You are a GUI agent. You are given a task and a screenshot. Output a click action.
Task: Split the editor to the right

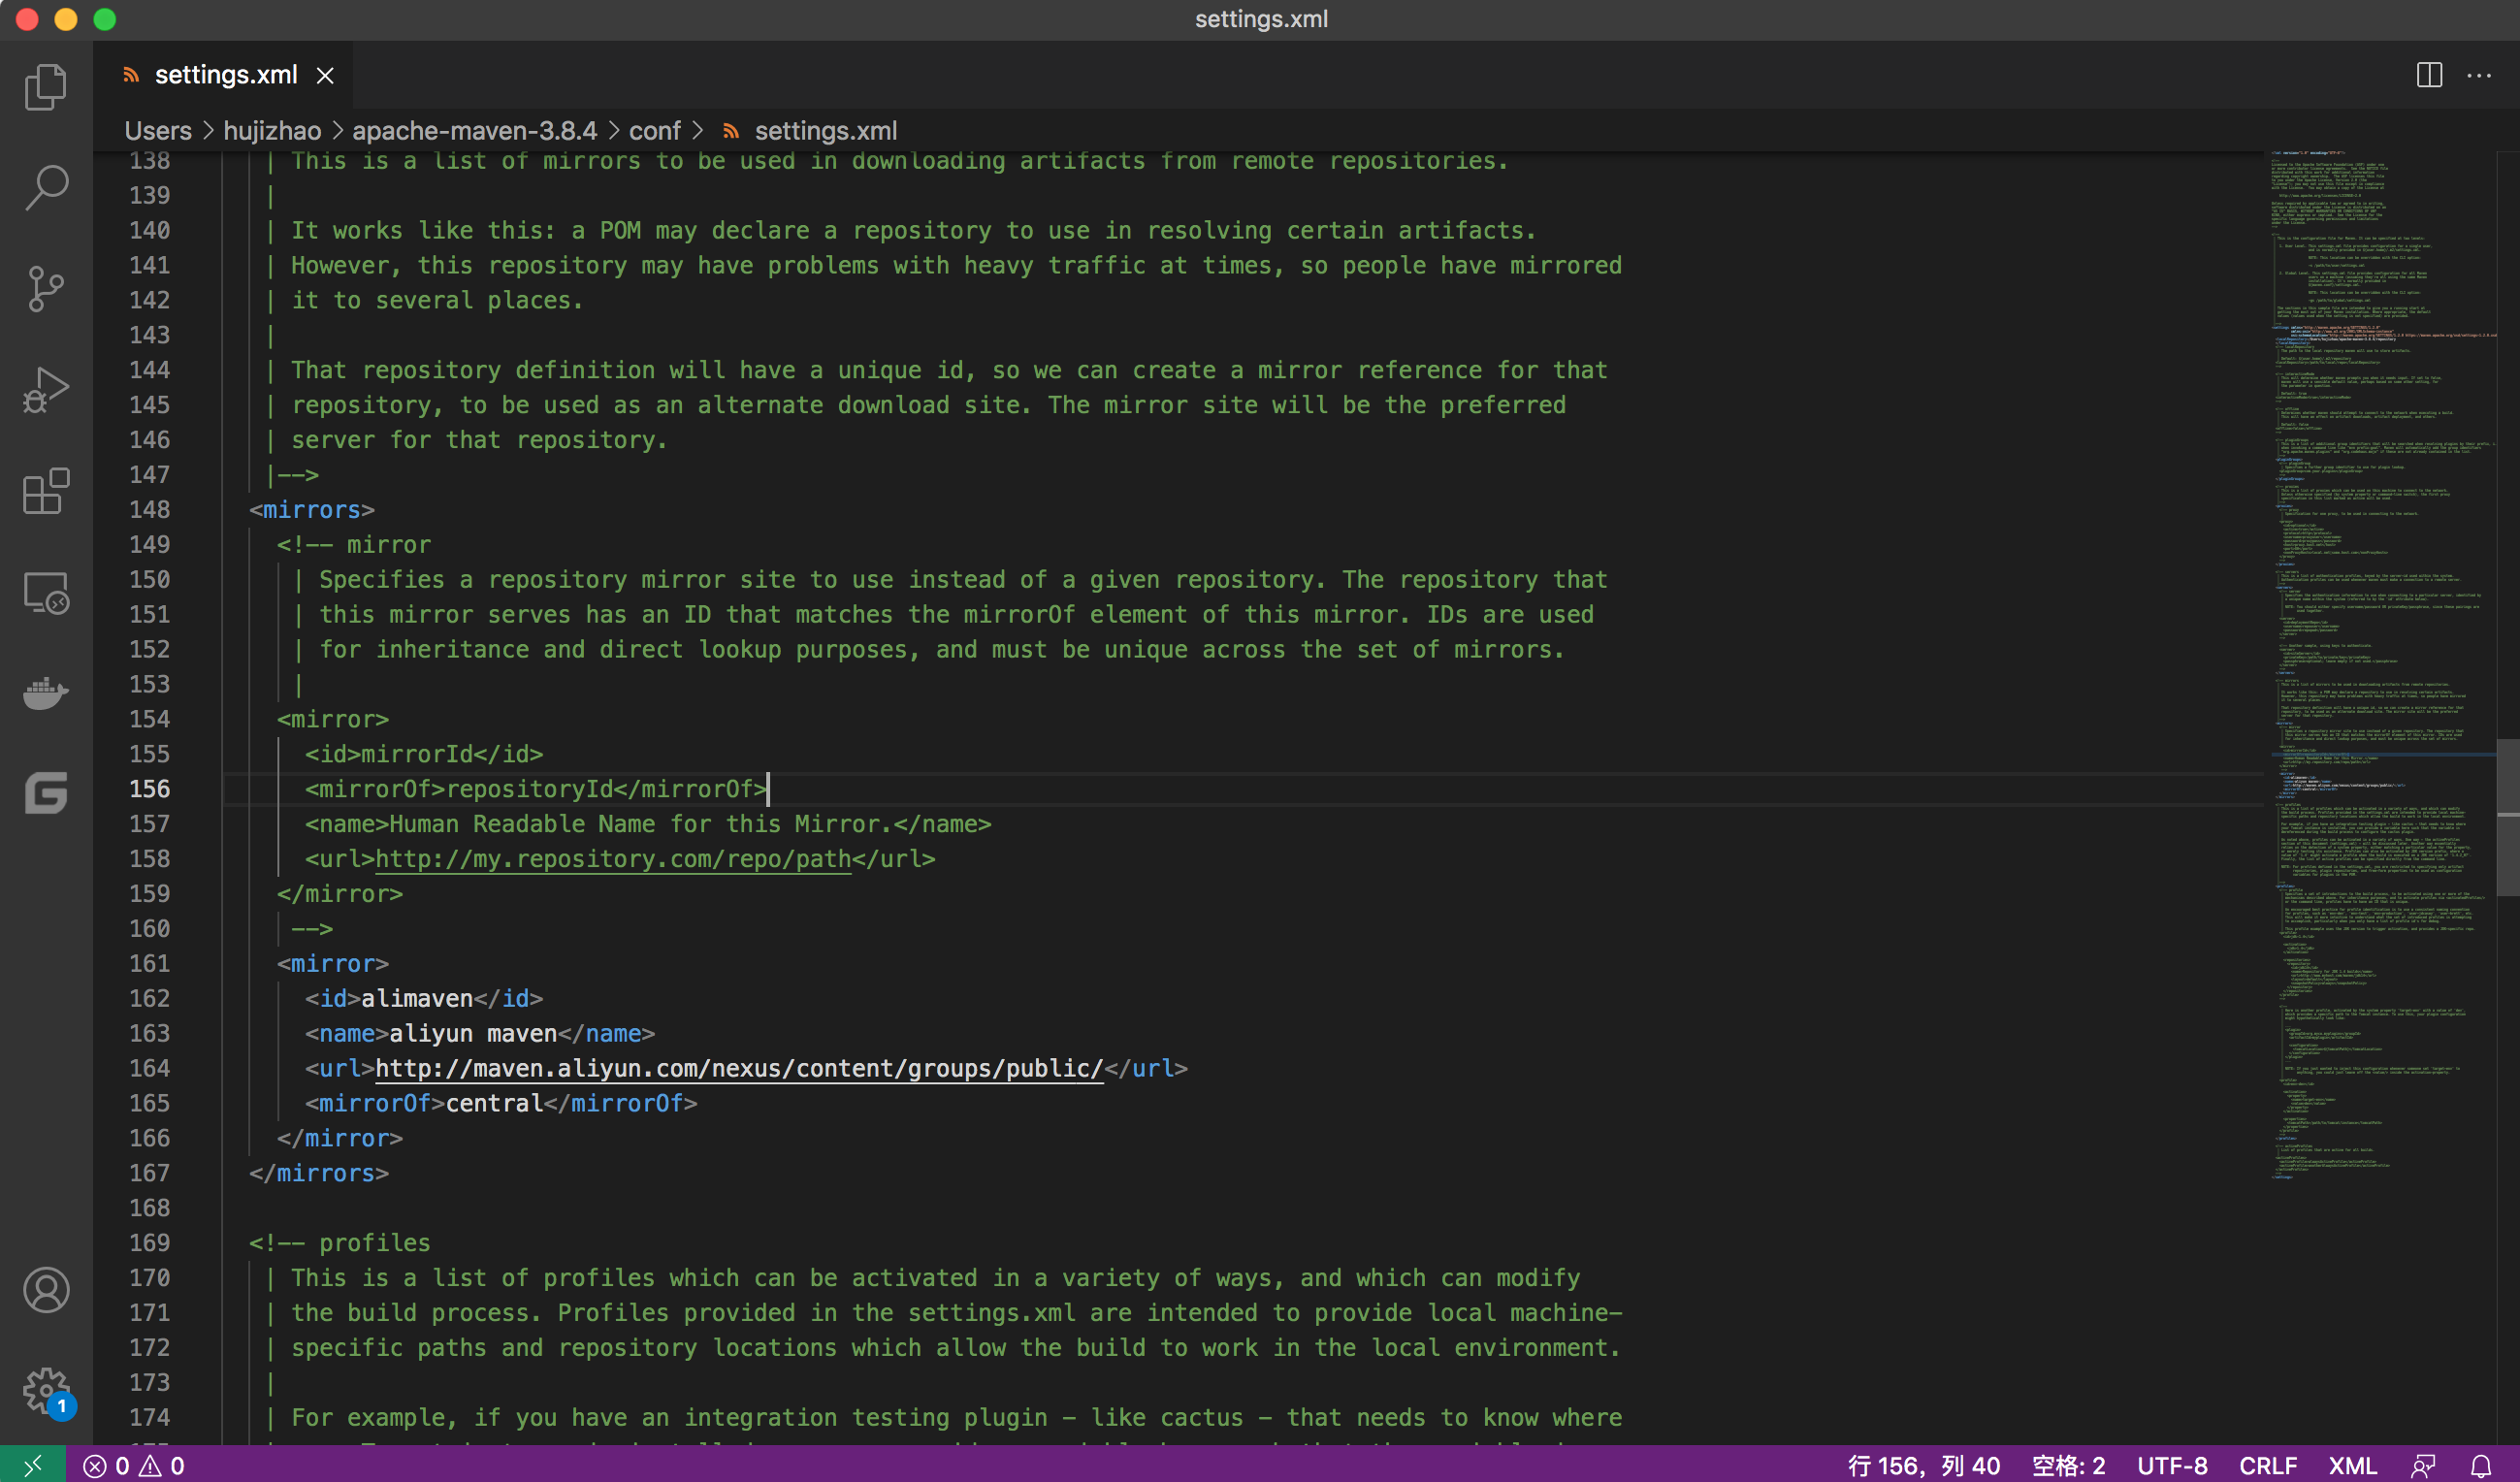click(x=2429, y=75)
